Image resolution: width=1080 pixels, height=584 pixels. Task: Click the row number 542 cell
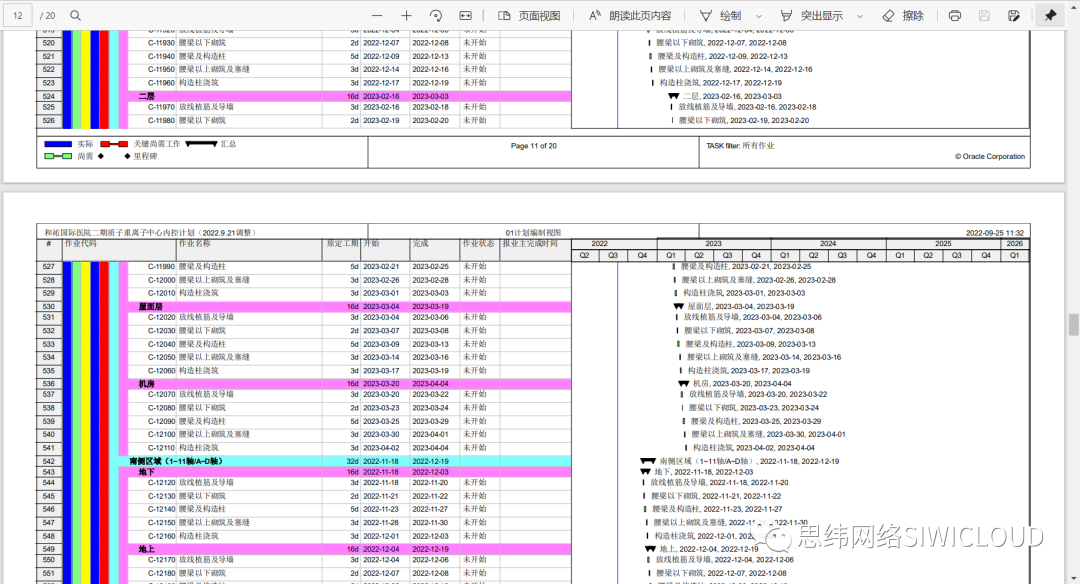[49, 461]
